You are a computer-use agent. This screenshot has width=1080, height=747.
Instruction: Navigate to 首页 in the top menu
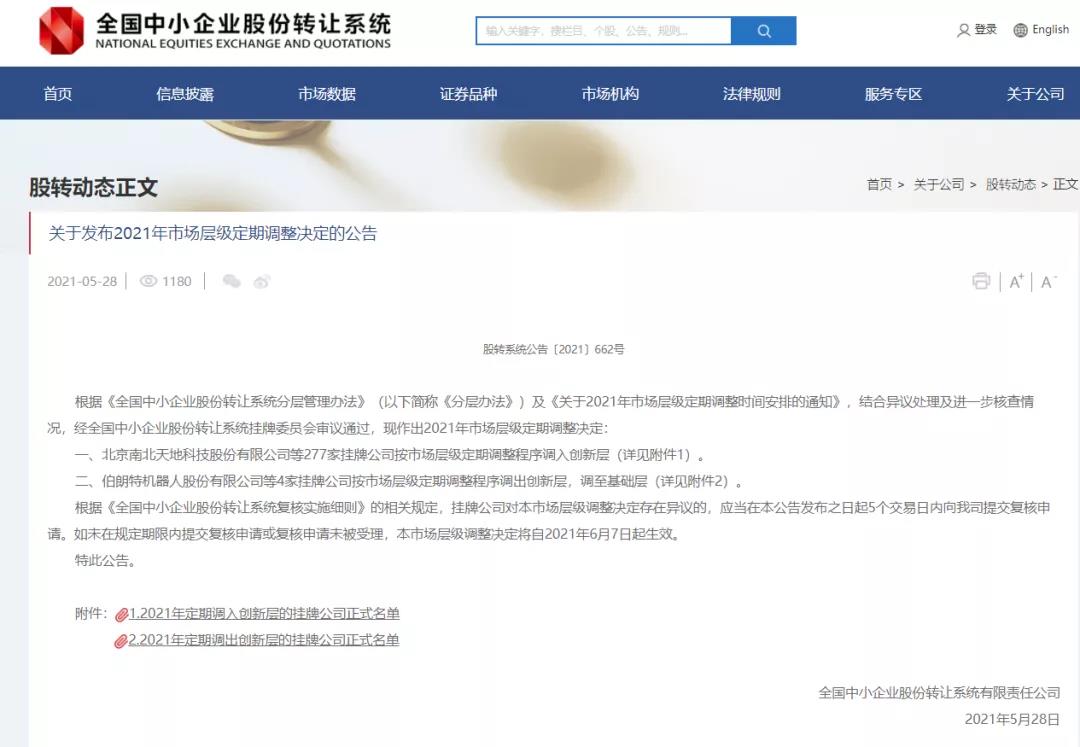(58, 93)
